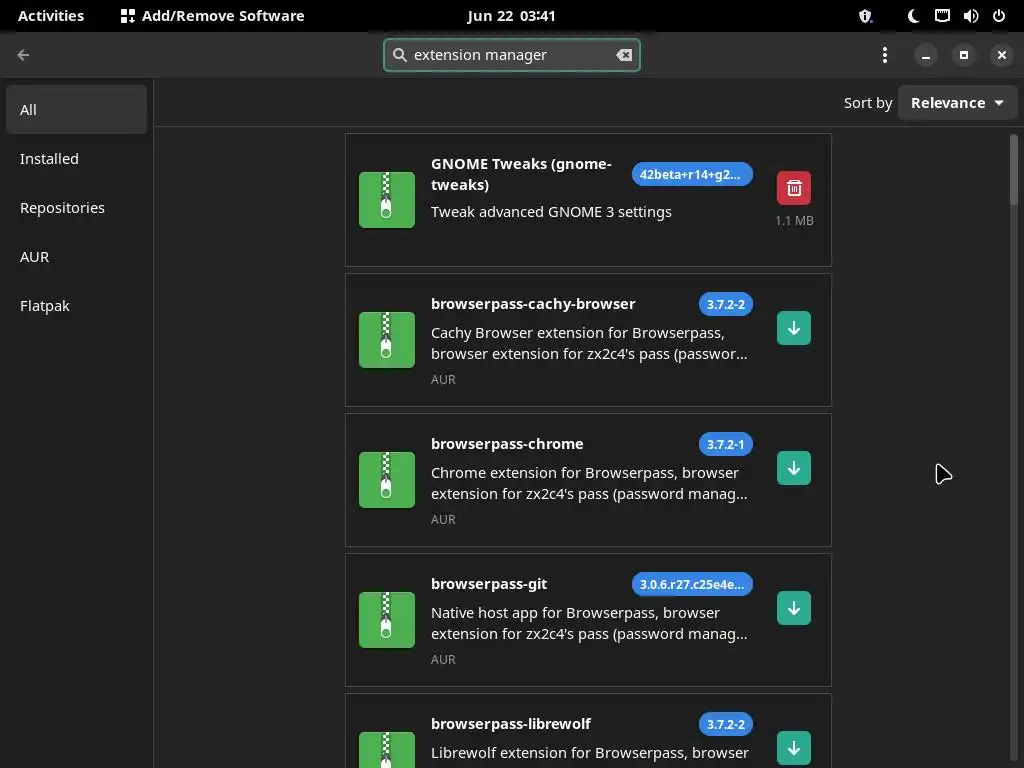Open the Sort by Relevance dropdown
Image resolution: width=1024 pixels, height=768 pixels.
[957, 103]
